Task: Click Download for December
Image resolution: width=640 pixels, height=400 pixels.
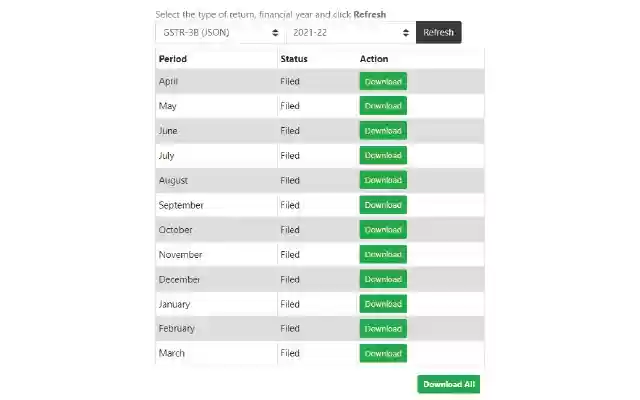Action: click(x=383, y=279)
